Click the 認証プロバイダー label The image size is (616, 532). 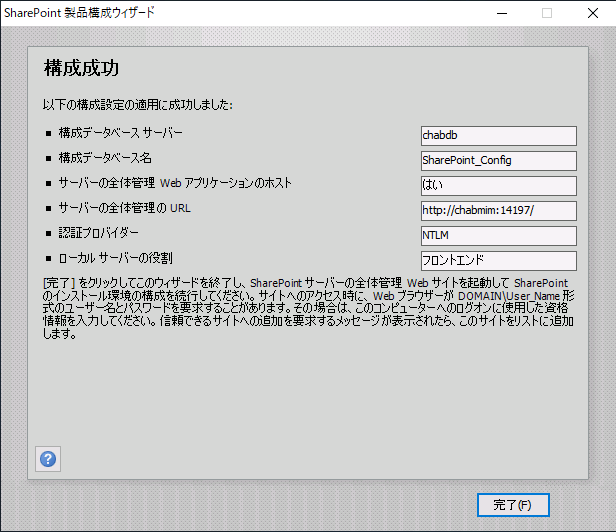click(98, 233)
